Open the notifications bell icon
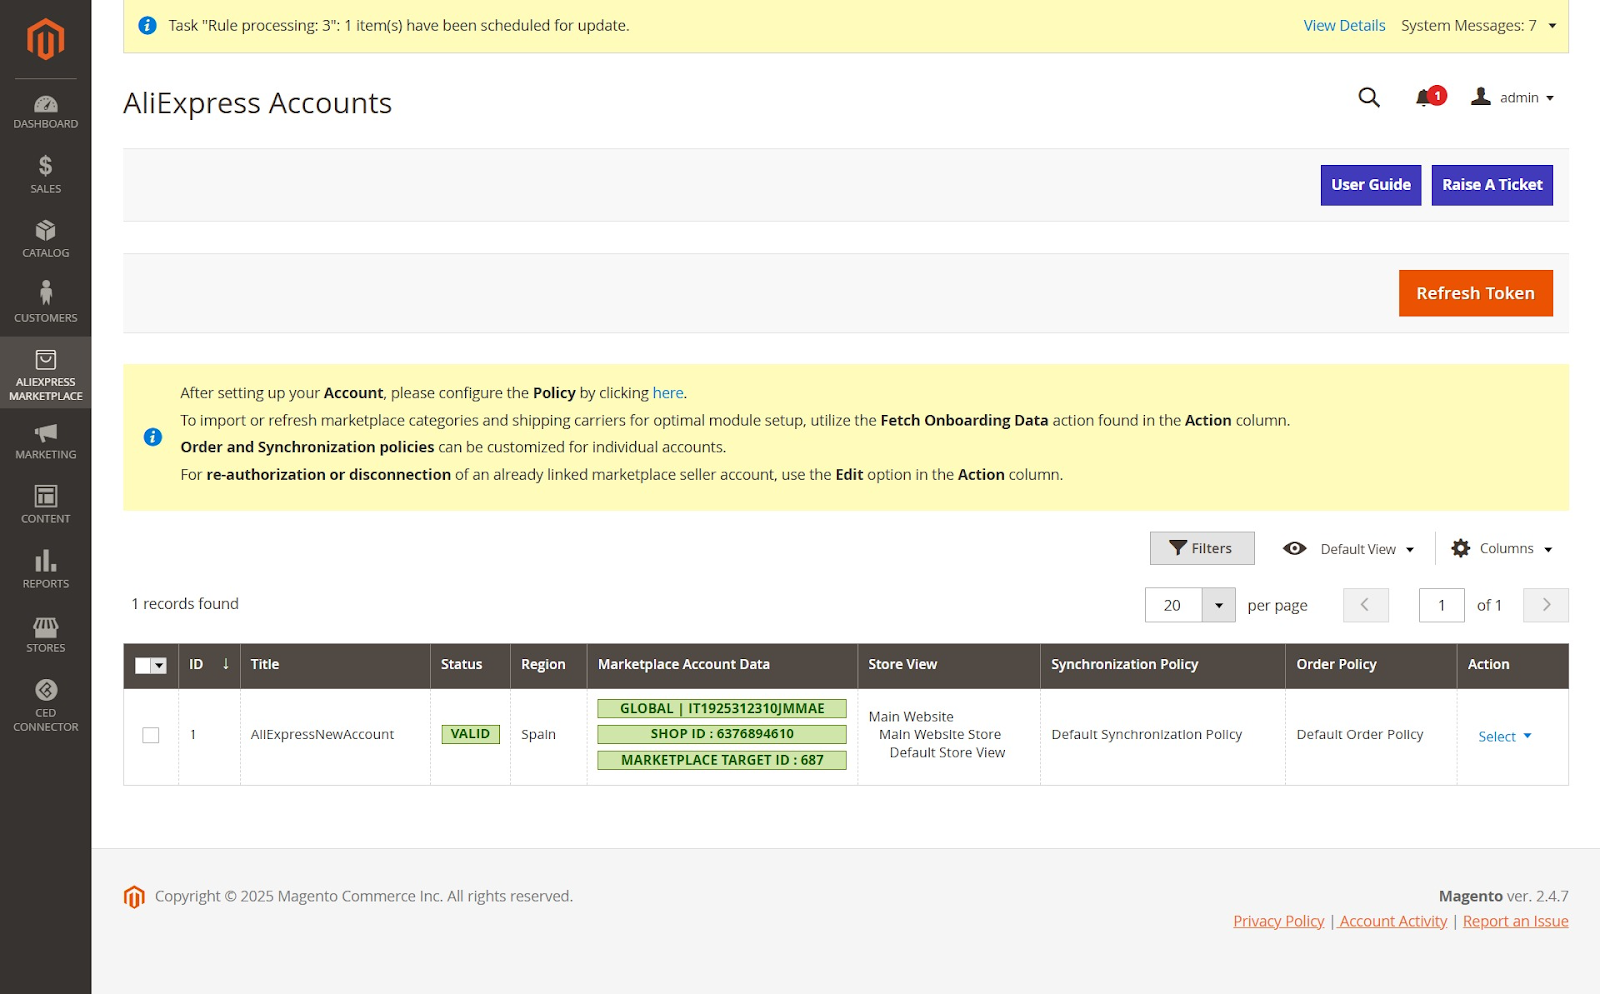 [x=1425, y=98]
